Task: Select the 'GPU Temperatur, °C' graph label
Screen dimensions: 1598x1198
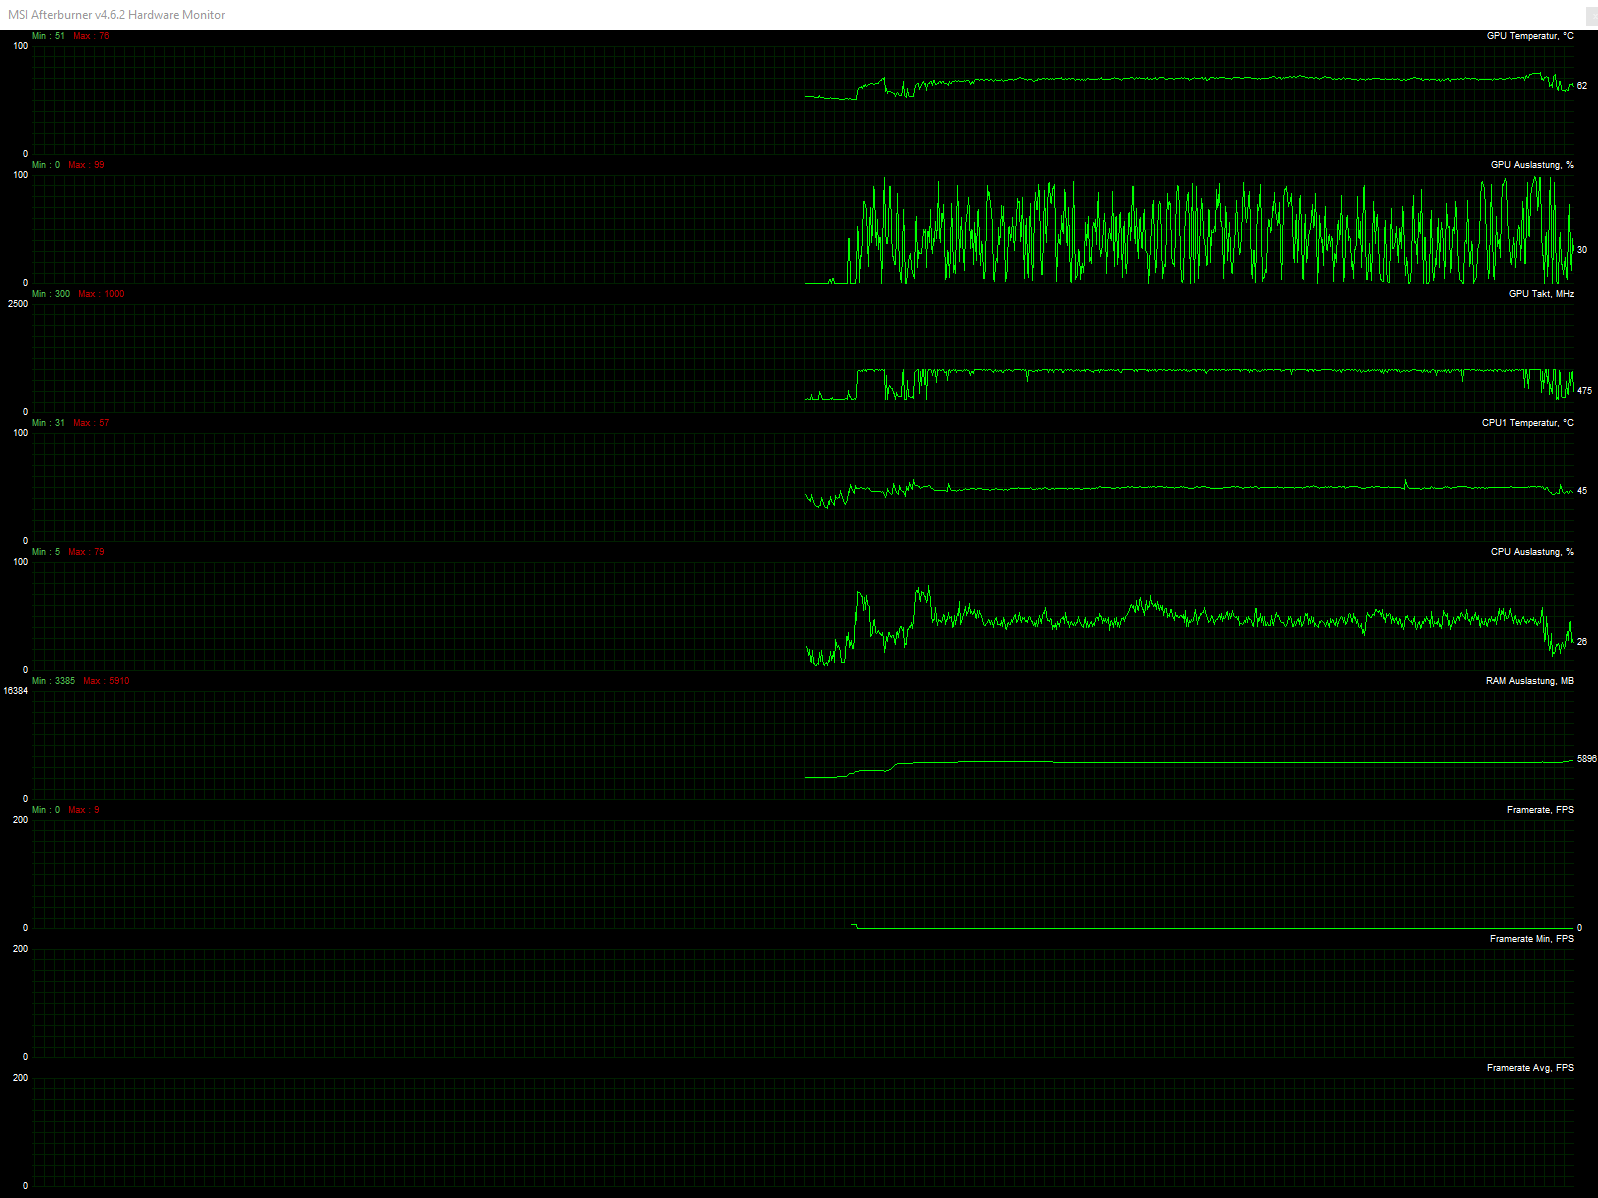Action: (x=1530, y=36)
